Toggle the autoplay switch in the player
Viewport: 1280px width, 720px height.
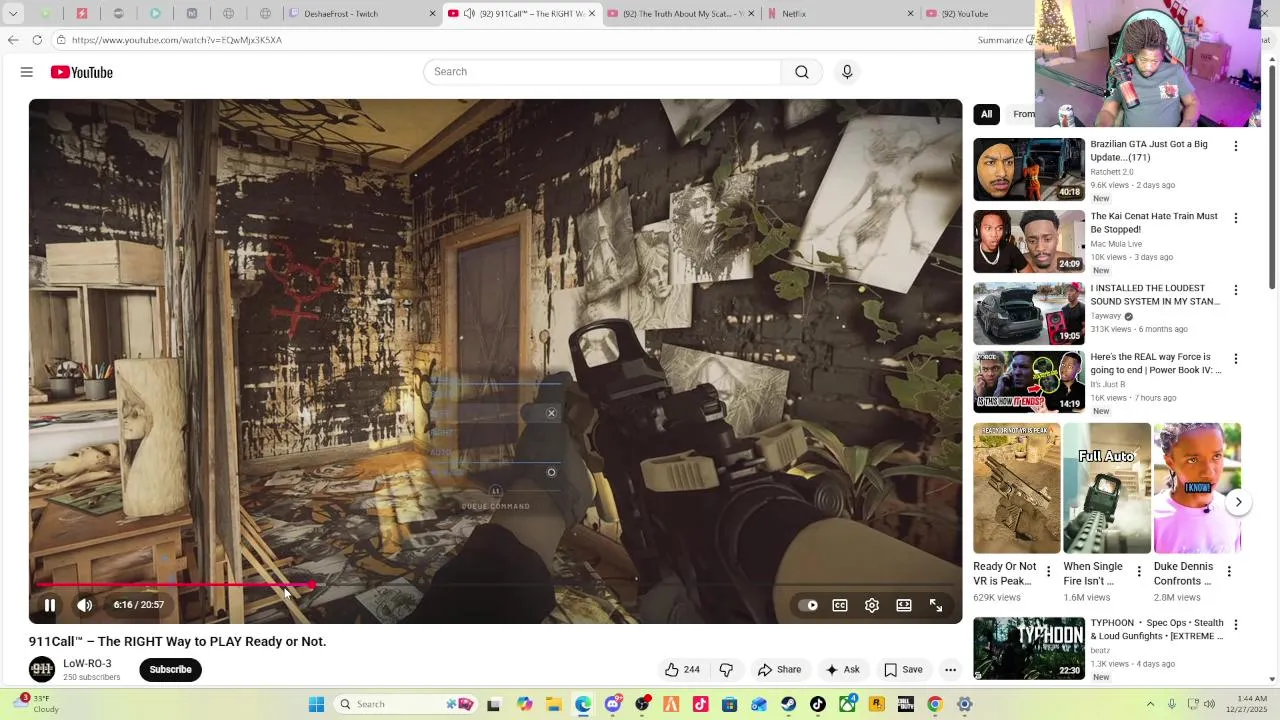point(808,605)
